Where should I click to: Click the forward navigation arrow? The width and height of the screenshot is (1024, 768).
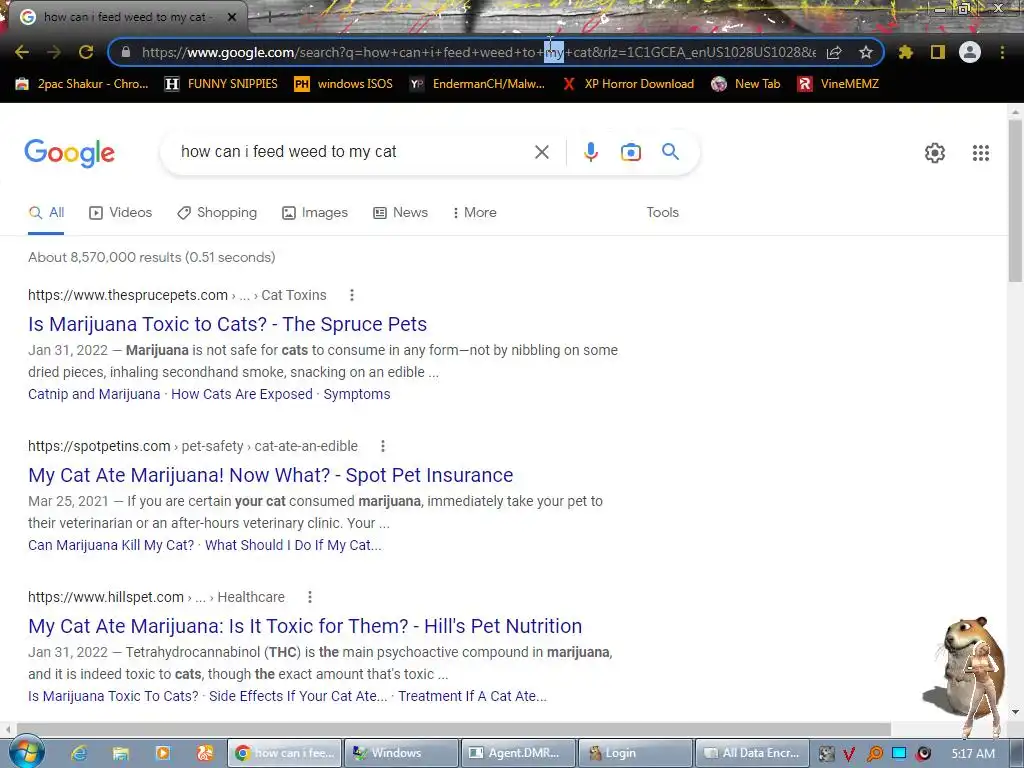tap(54, 52)
